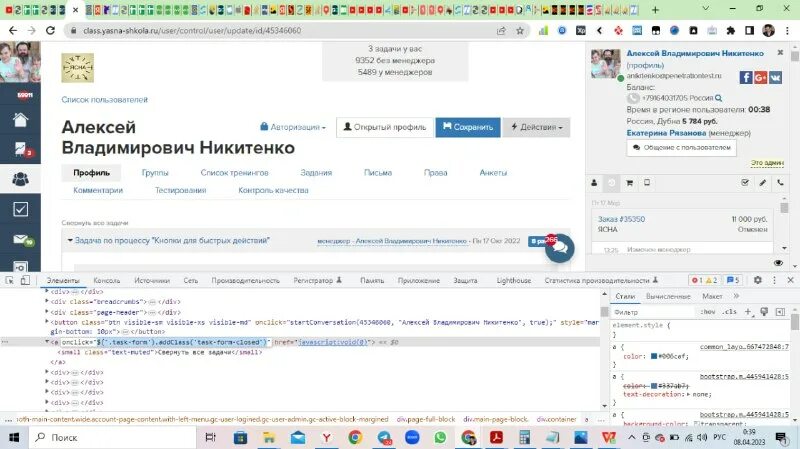The image size is (800, 449).
Task: Click Свернуть все задачи link
Action: (95, 223)
